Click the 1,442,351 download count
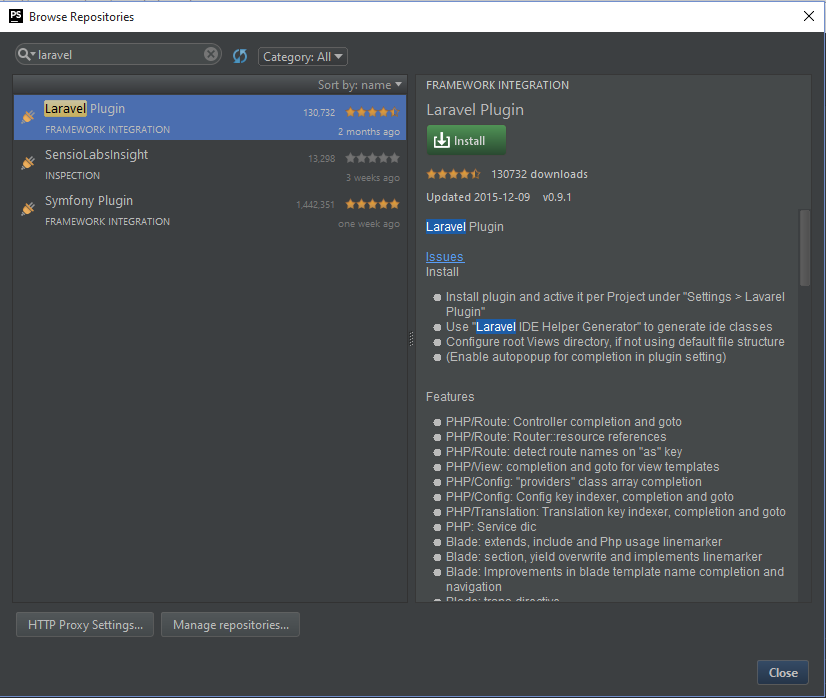Viewport: 826px width, 698px height. point(315,205)
